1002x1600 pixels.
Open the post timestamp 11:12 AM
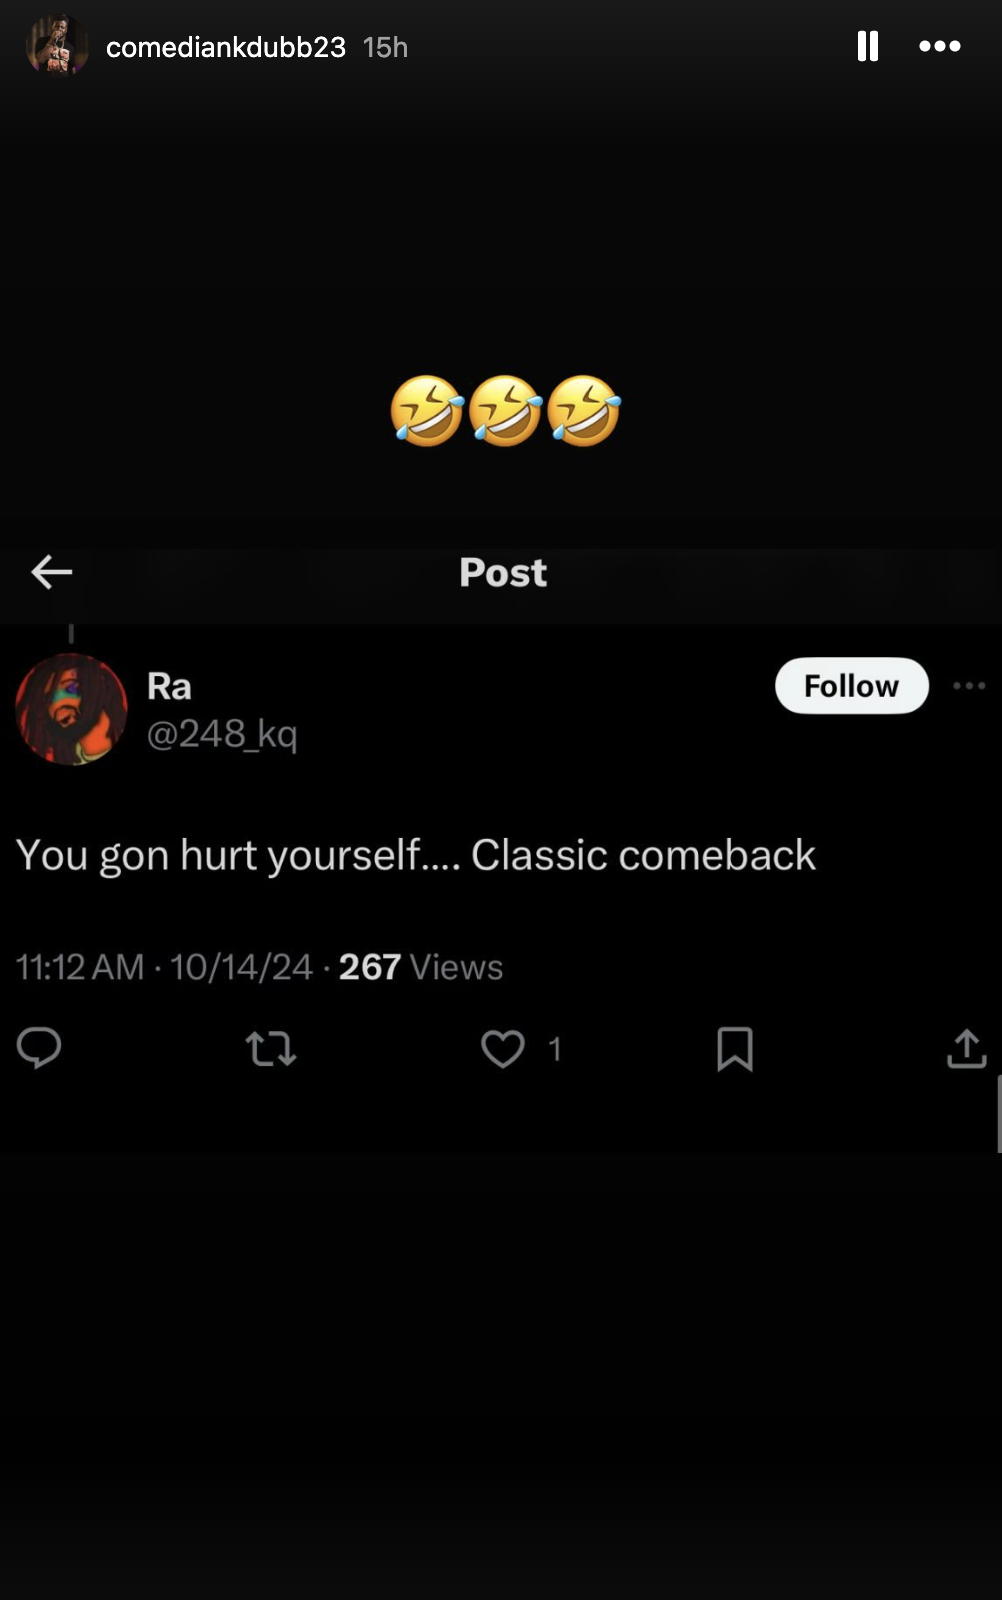(80, 967)
